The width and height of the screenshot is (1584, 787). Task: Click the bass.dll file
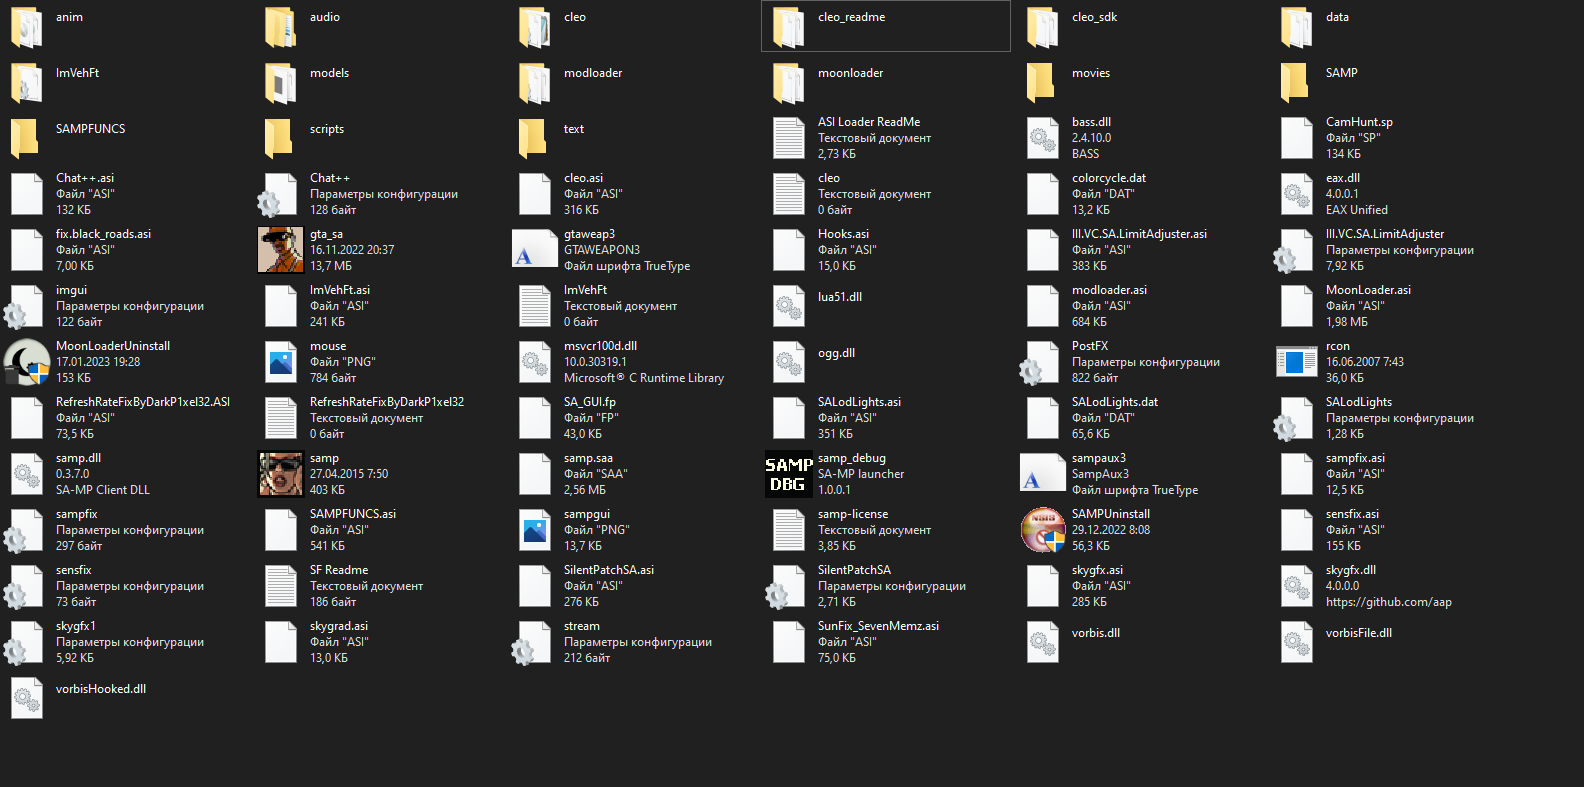tap(1042, 138)
